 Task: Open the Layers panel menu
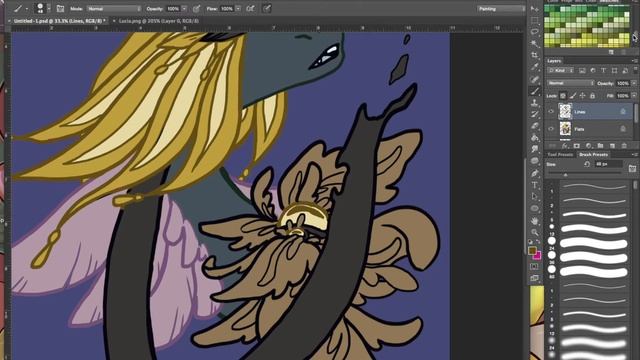click(x=634, y=61)
